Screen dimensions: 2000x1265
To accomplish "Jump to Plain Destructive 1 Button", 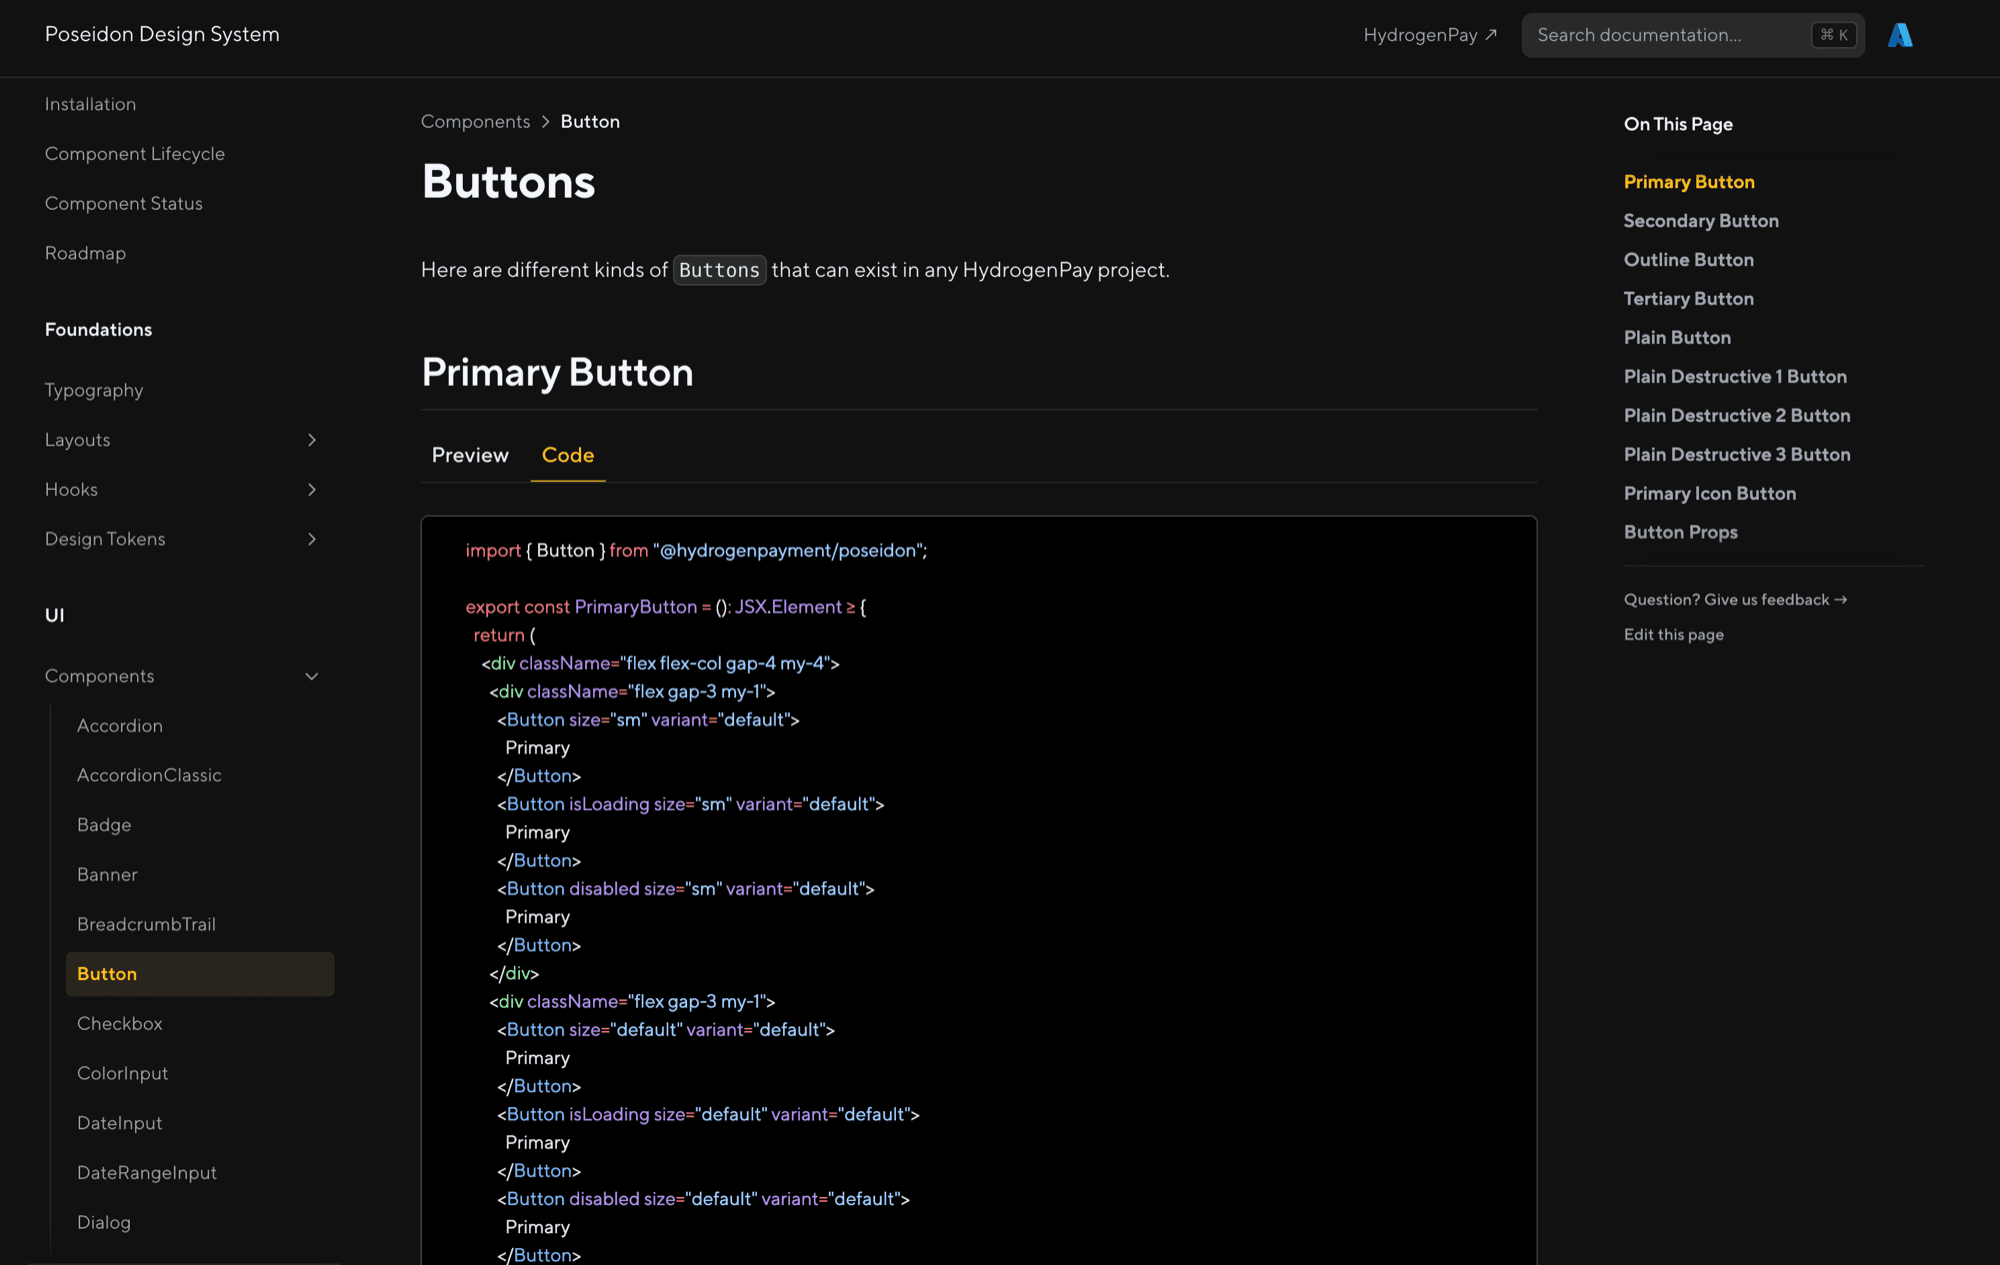I will coord(1735,377).
